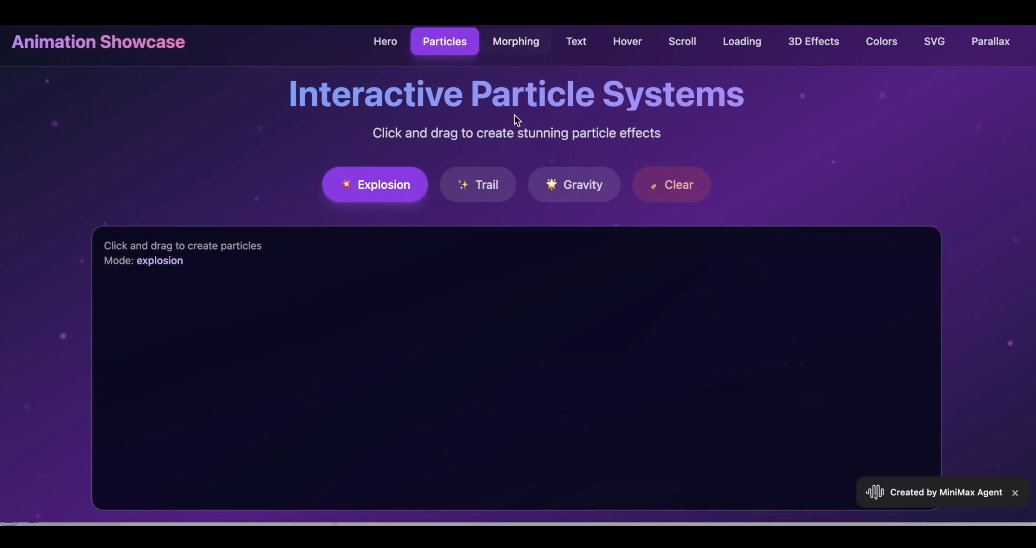Image resolution: width=1036 pixels, height=548 pixels.
Task: Click the star icon on Gravity
Action: point(551,185)
